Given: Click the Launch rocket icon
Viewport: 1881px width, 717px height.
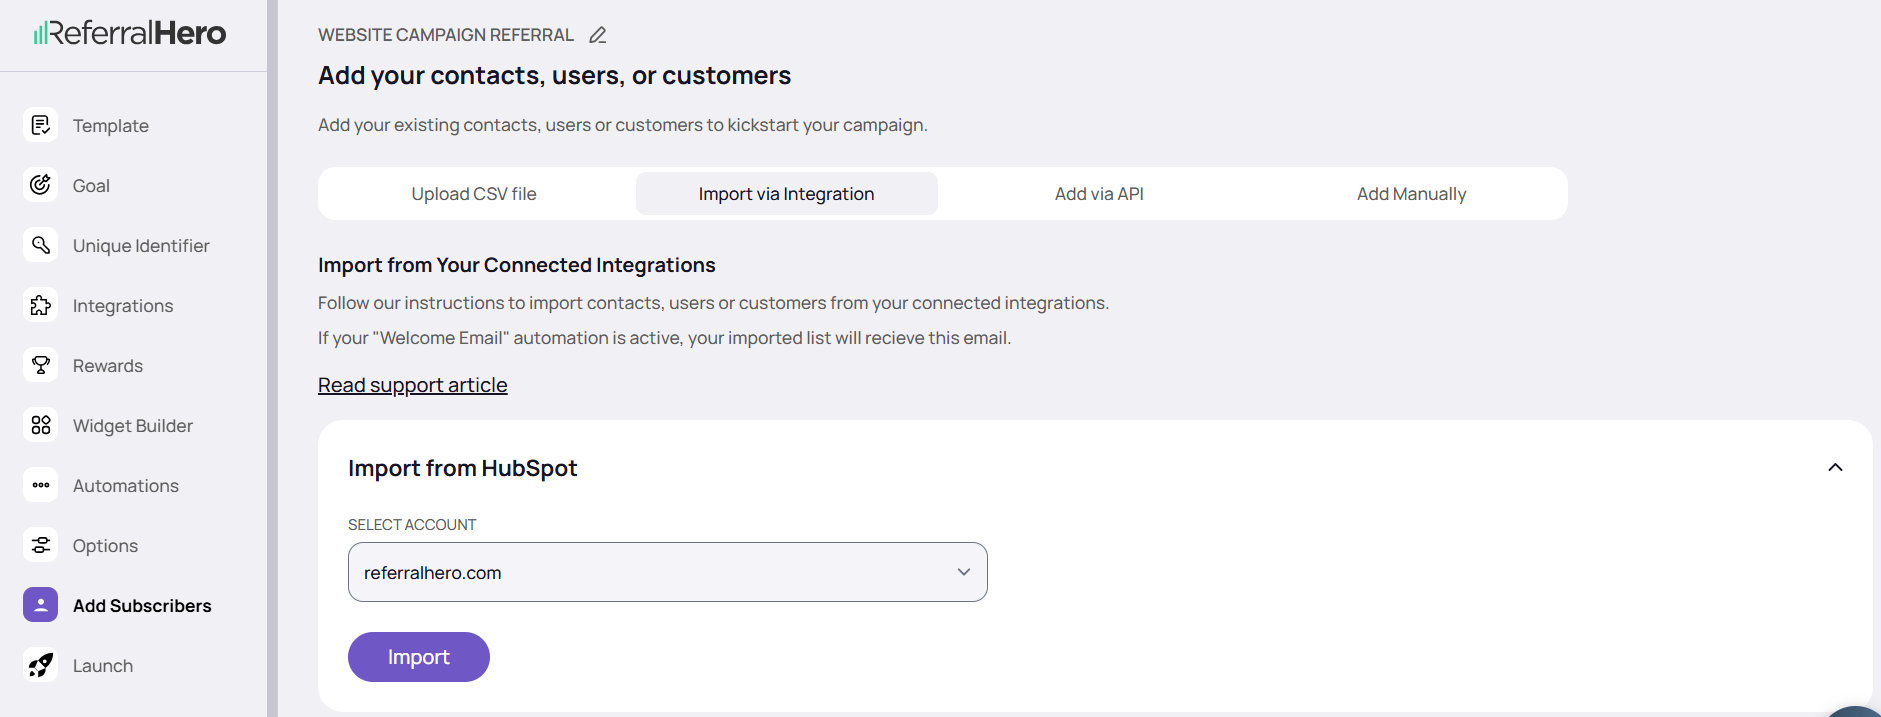Looking at the screenshot, I should coord(40,665).
